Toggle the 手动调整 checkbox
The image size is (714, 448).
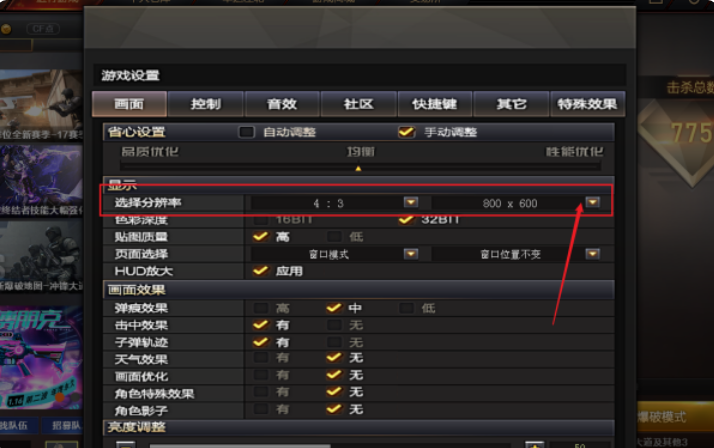407,132
